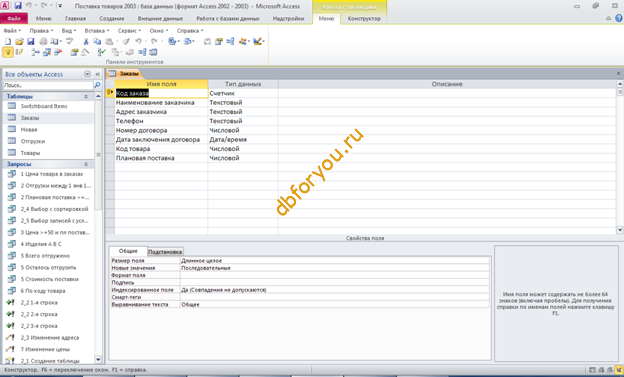Collapse the navigation pane with the double chevron
Viewport: 624px width, 377px height.
pyautogui.click(x=98, y=74)
